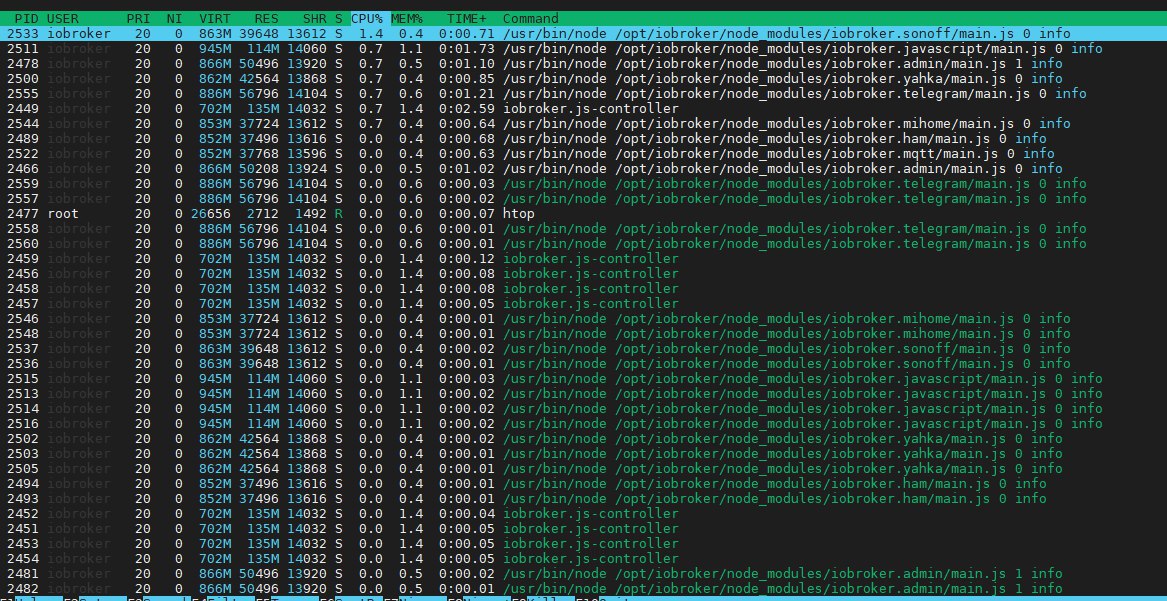The image size is (1167, 601).
Task: Select javascript thread PID 2514
Action: (584, 408)
